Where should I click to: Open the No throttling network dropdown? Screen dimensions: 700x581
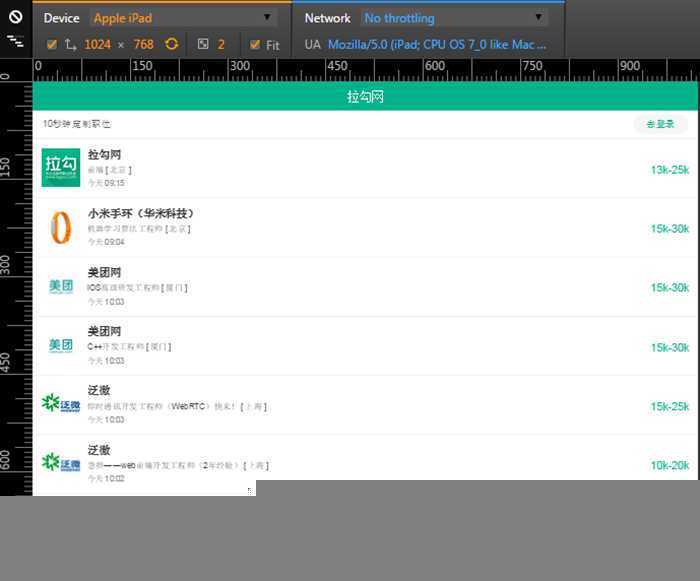[454, 18]
